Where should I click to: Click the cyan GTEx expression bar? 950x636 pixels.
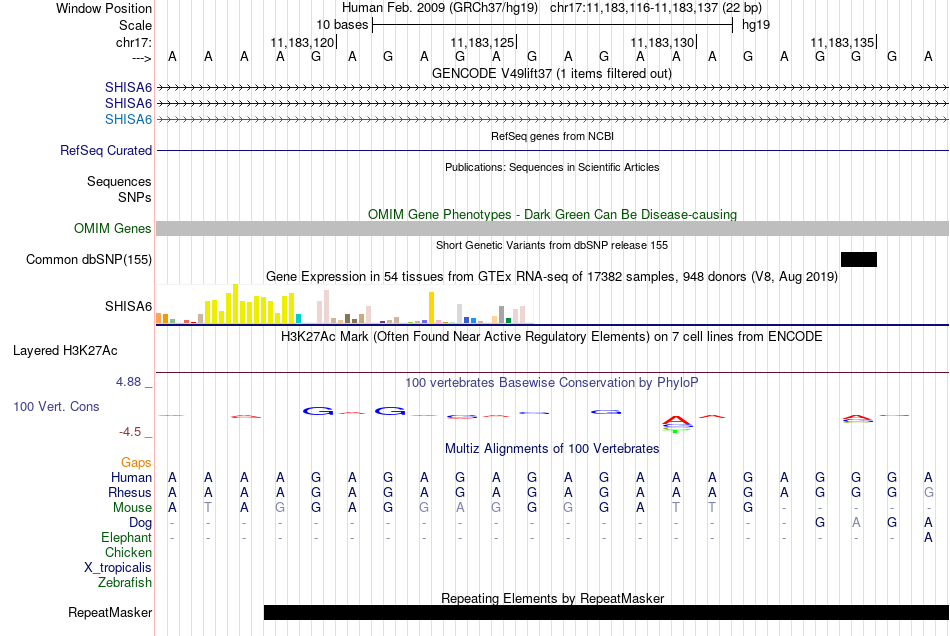tap(298, 319)
